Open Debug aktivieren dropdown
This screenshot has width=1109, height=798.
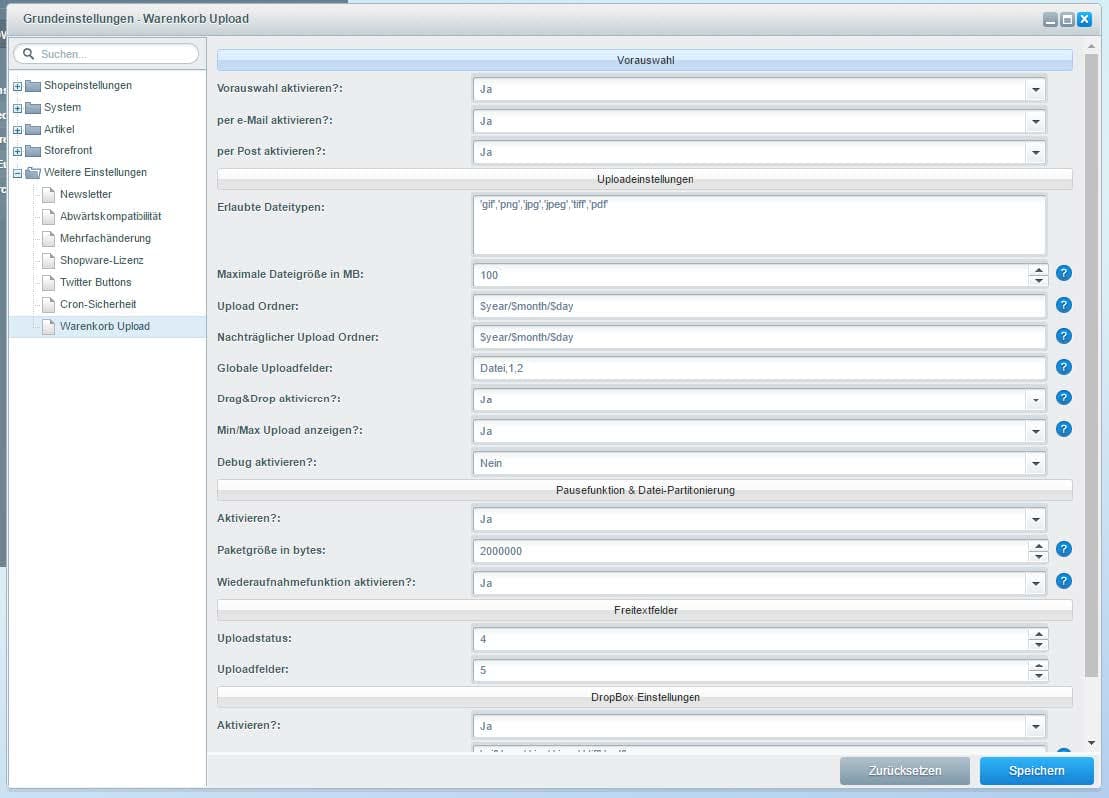click(1035, 464)
